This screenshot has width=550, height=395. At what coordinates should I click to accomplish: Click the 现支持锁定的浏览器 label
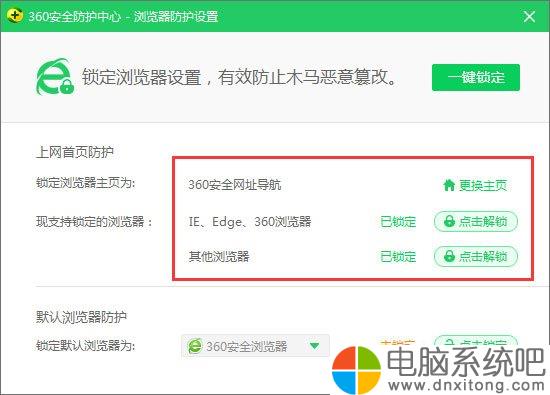(94, 222)
